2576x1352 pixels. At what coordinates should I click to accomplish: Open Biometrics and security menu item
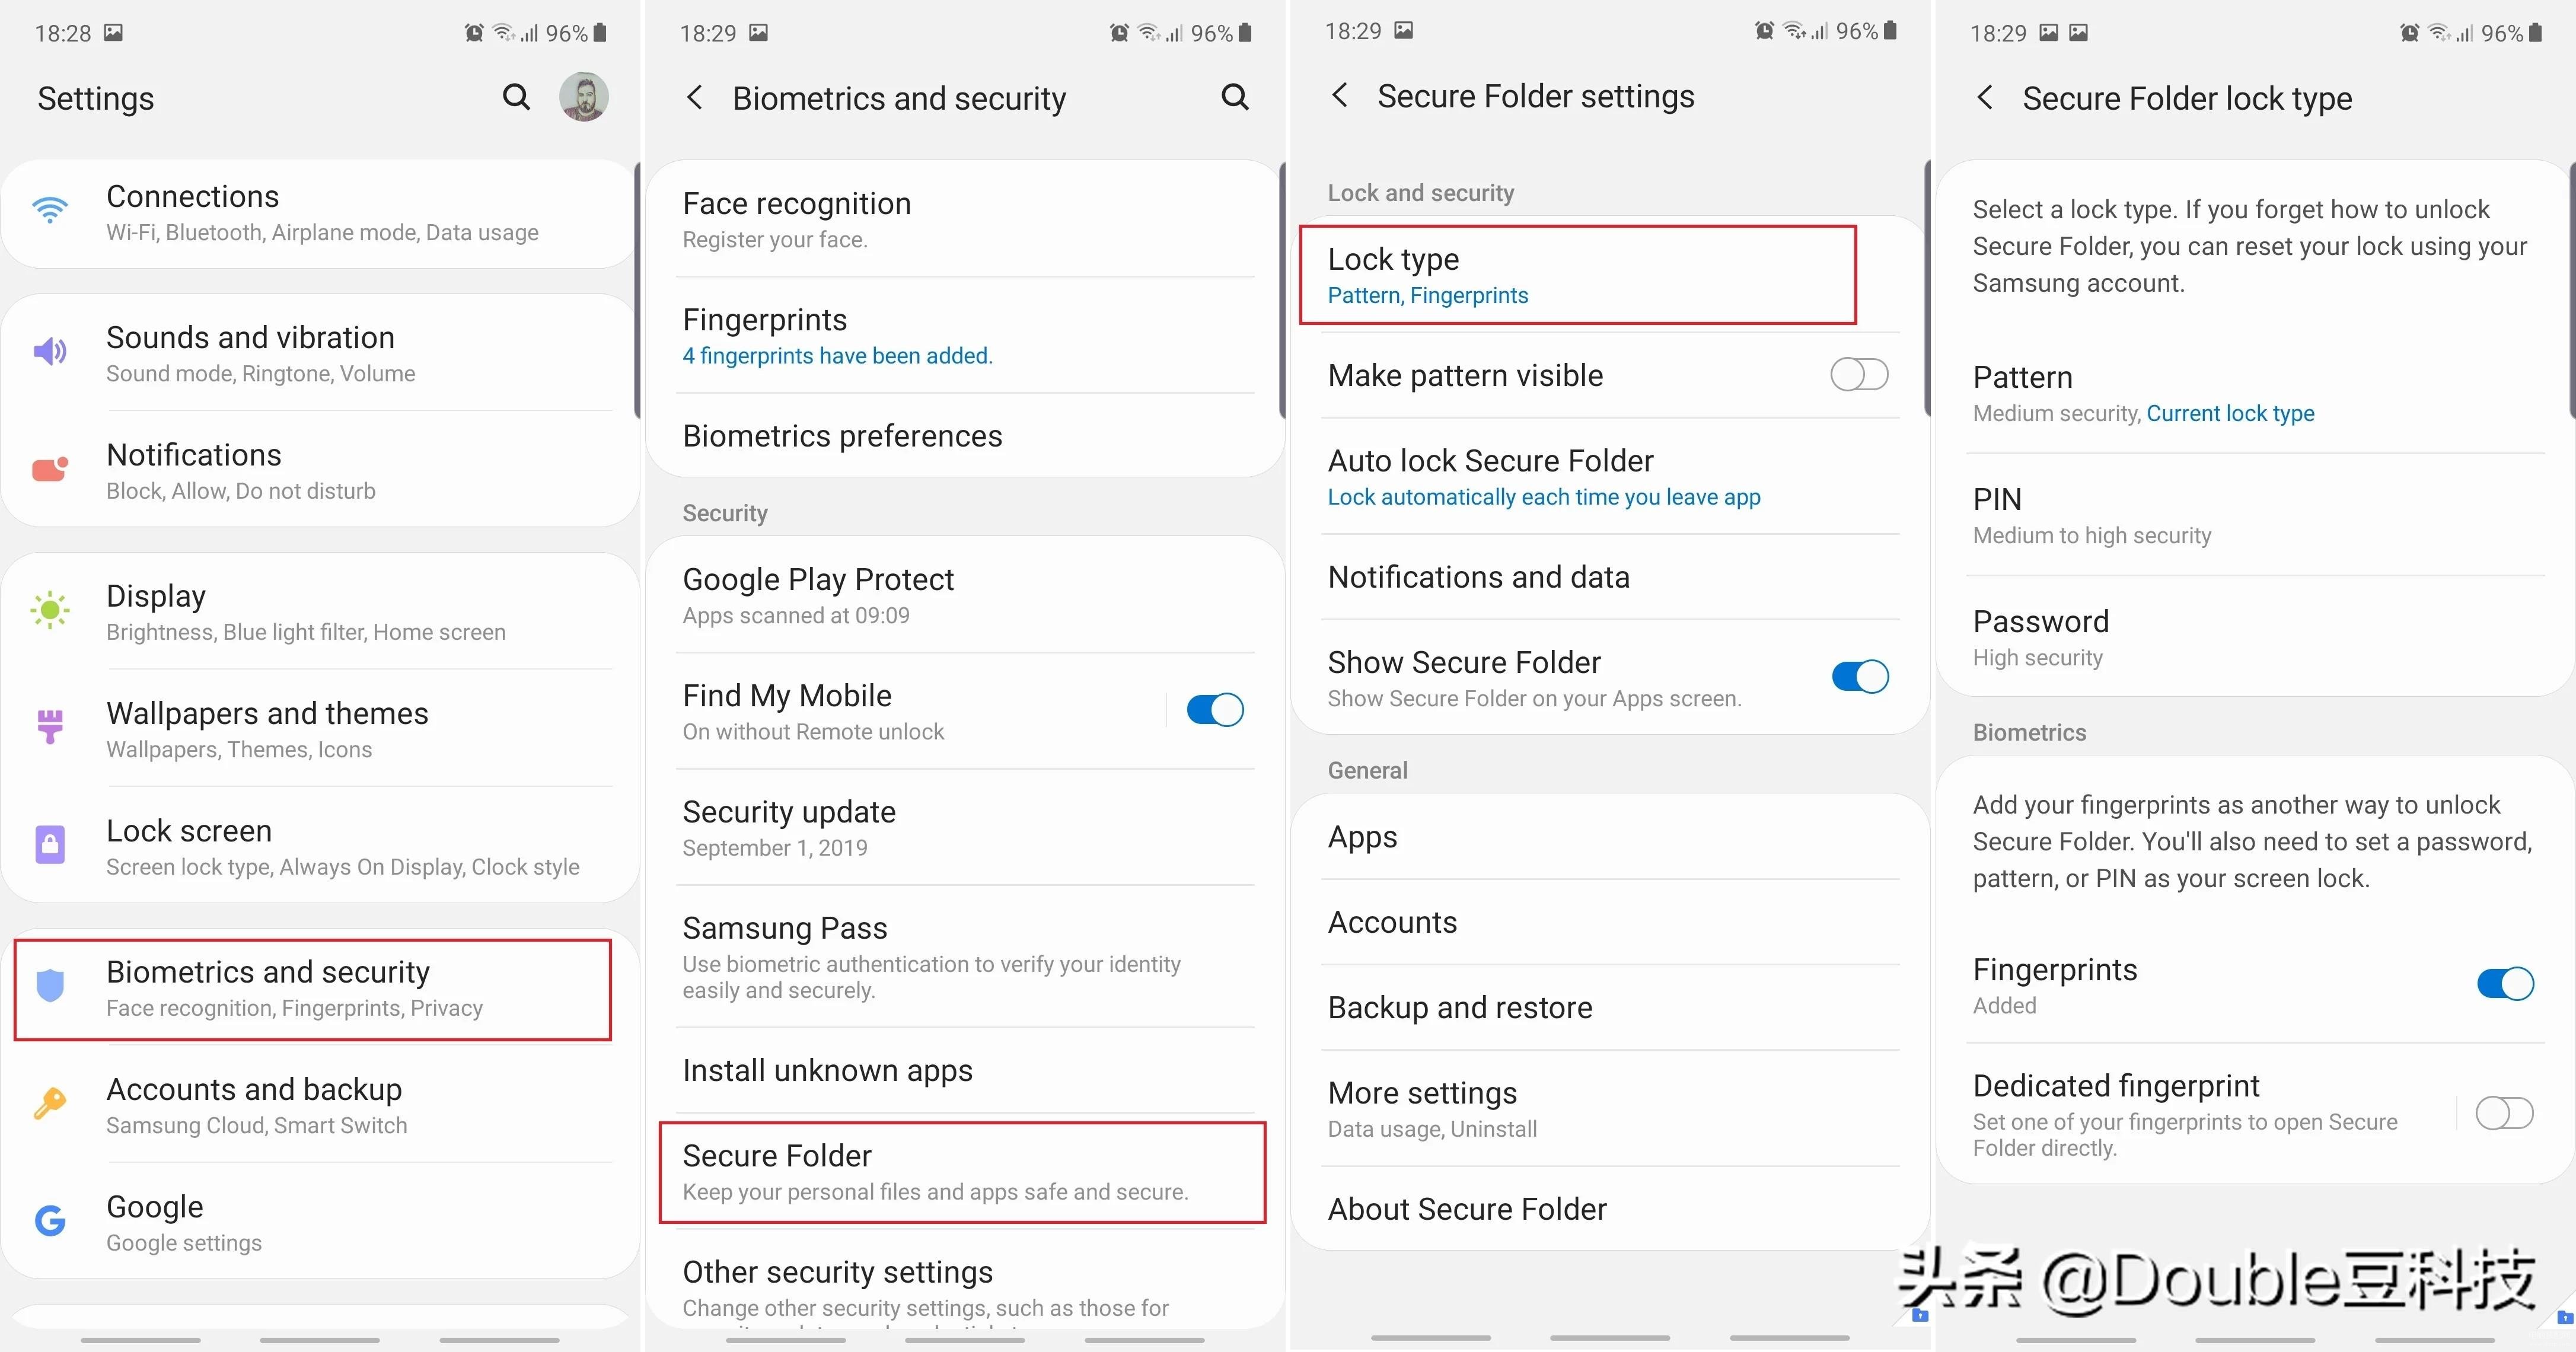click(x=312, y=989)
